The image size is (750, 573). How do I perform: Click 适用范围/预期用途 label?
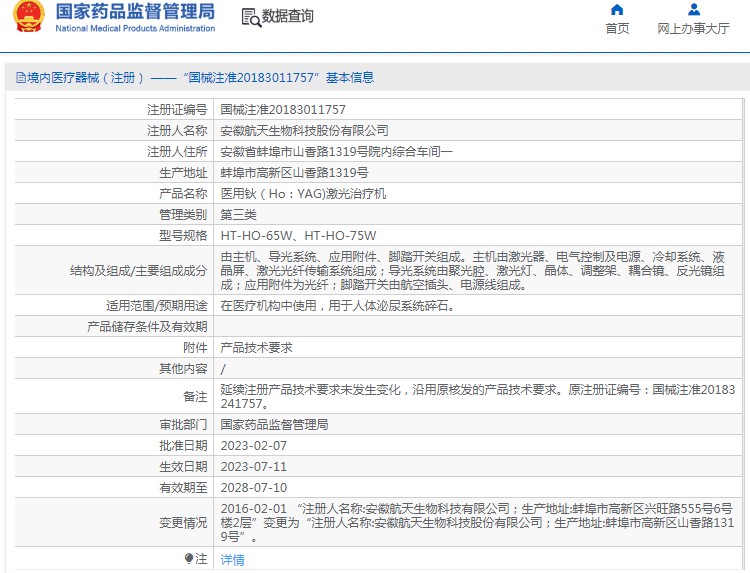(x=156, y=306)
